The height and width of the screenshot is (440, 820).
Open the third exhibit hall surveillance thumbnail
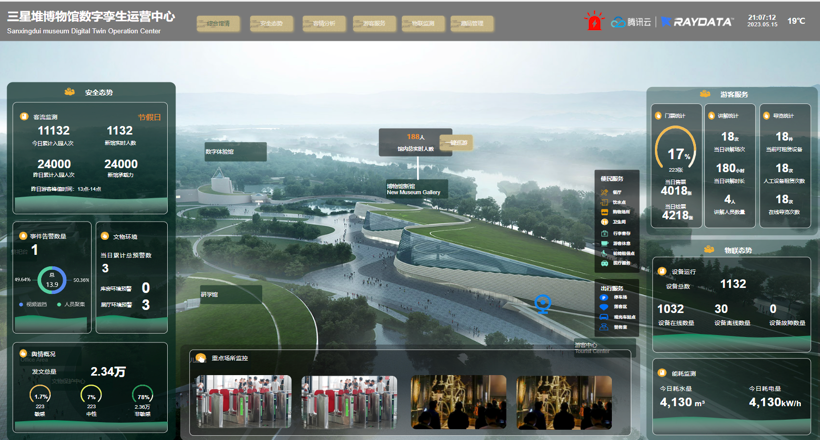pyautogui.click(x=459, y=402)
